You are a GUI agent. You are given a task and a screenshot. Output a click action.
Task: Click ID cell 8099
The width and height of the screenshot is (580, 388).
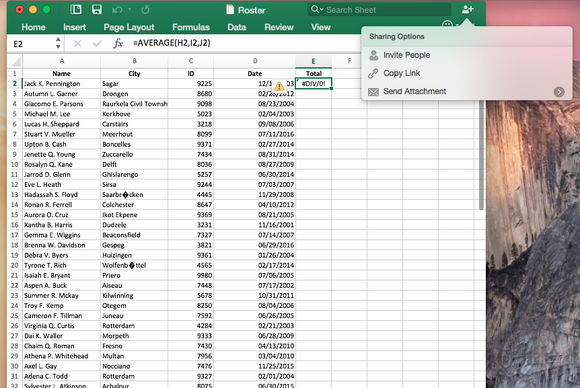click(191, 134)
